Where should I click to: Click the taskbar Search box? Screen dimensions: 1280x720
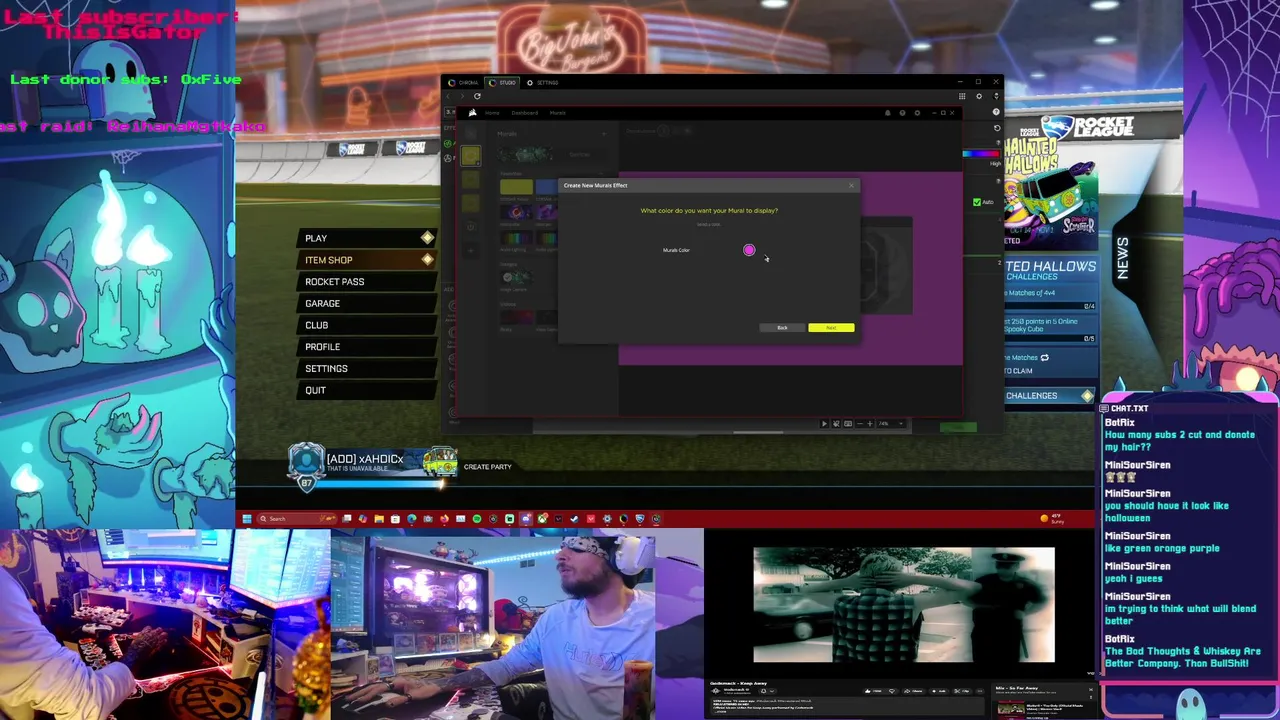coord(298,519)
